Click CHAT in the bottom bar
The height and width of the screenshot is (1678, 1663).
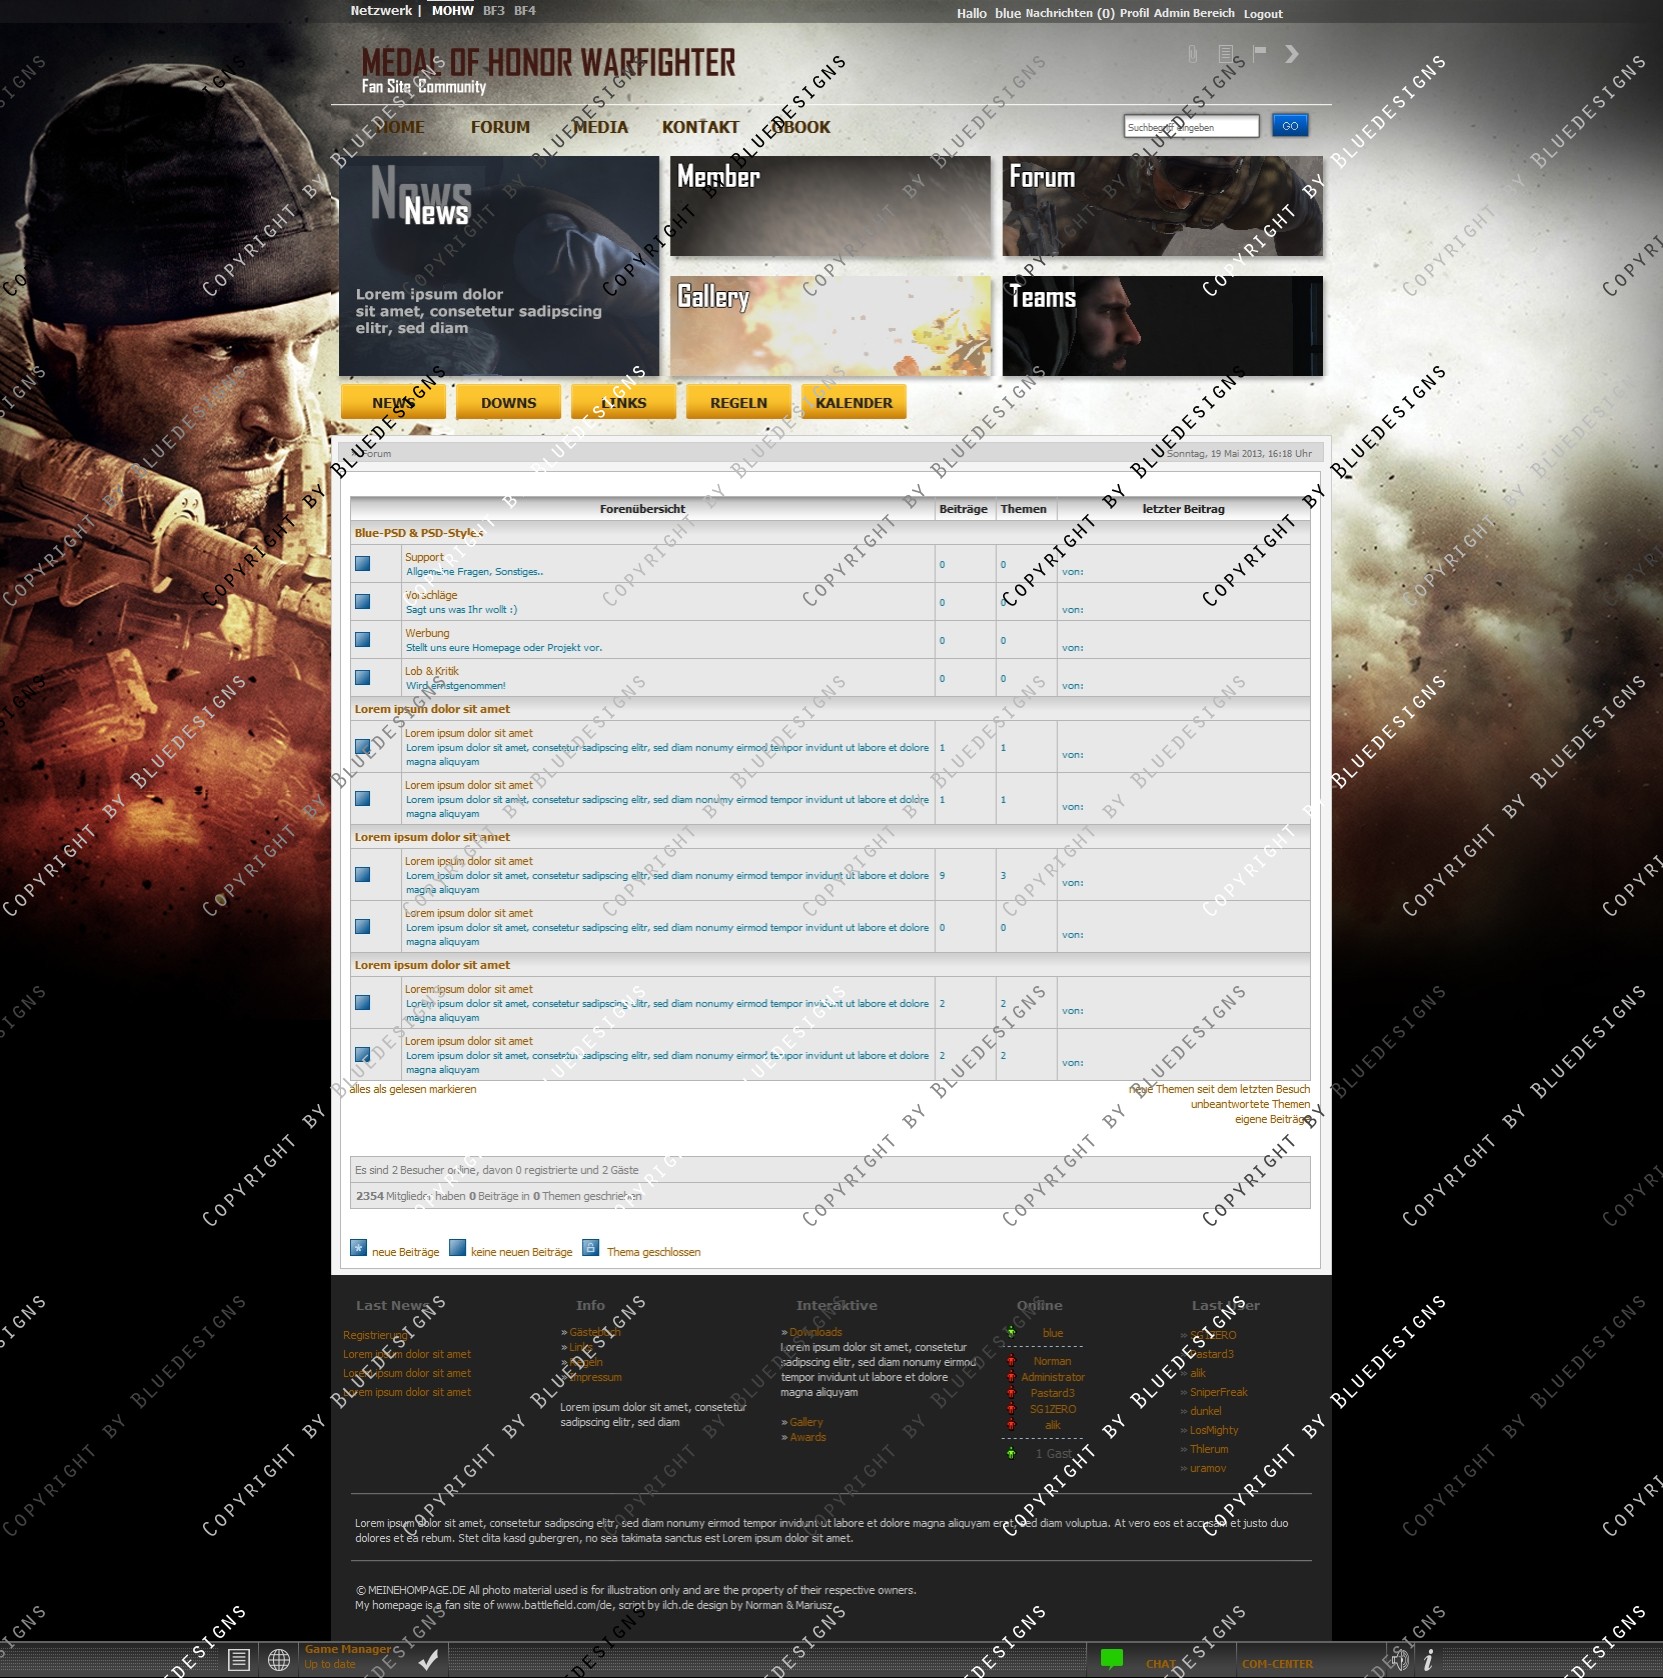click(x=1161, y=1664)
